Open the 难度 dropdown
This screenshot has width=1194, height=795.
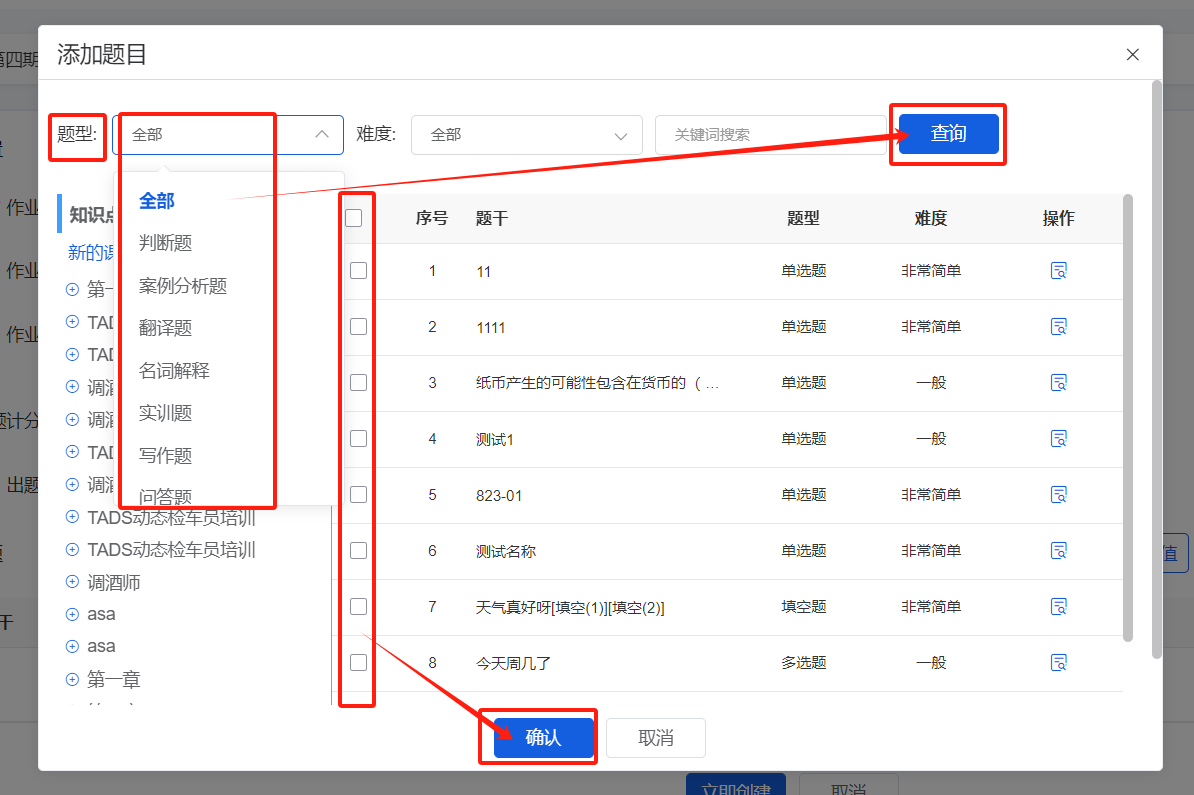[527, 134]
